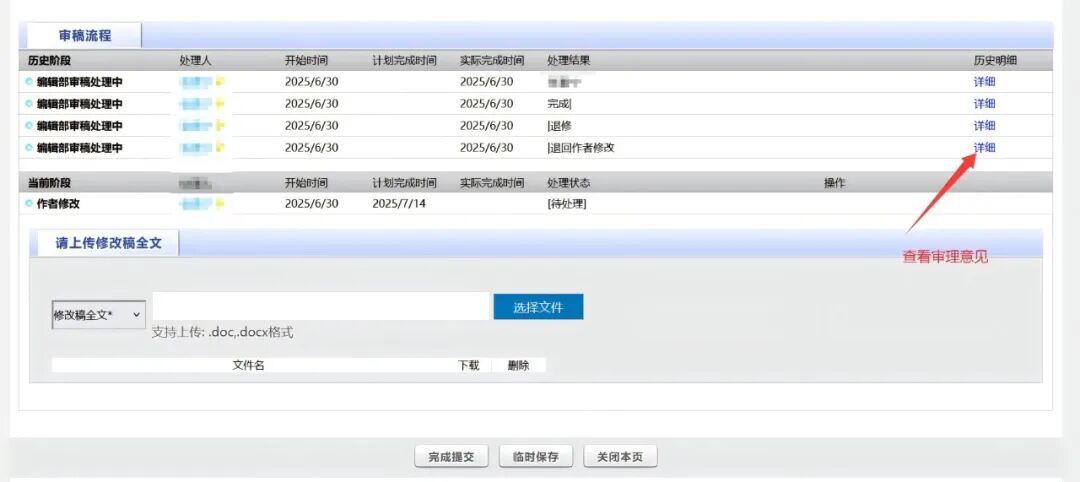This screenshot has width=1080, height=482.
Task: Click yellow handler icon in the 作者修改 row
Action: pyautogui.click(x=219, y=204)
